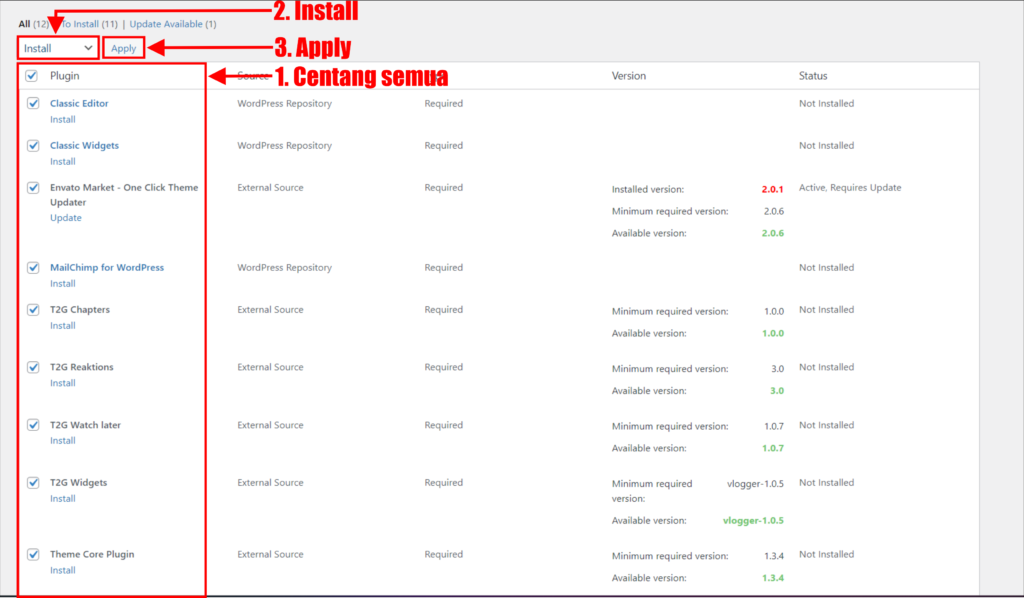Image resolution: width=1024 pixels, height=598 pixels.
Task: Click Install link under T2G Watch later
Action: tap(62, 441)
